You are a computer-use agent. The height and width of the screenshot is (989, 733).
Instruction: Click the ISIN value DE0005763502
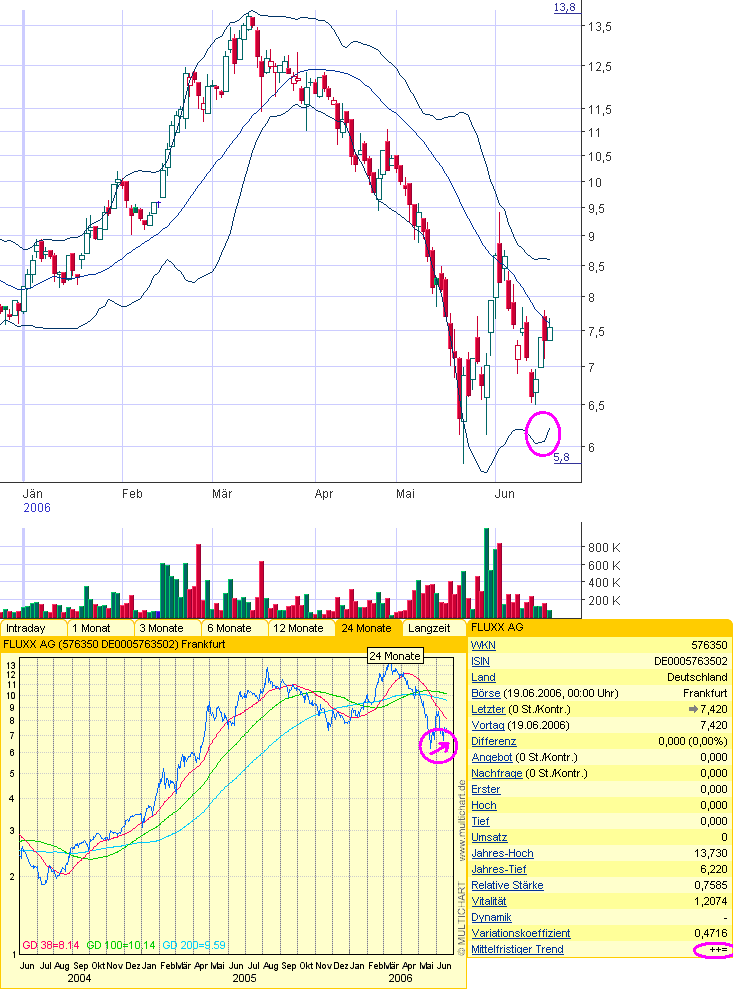(x=691, y=661)
